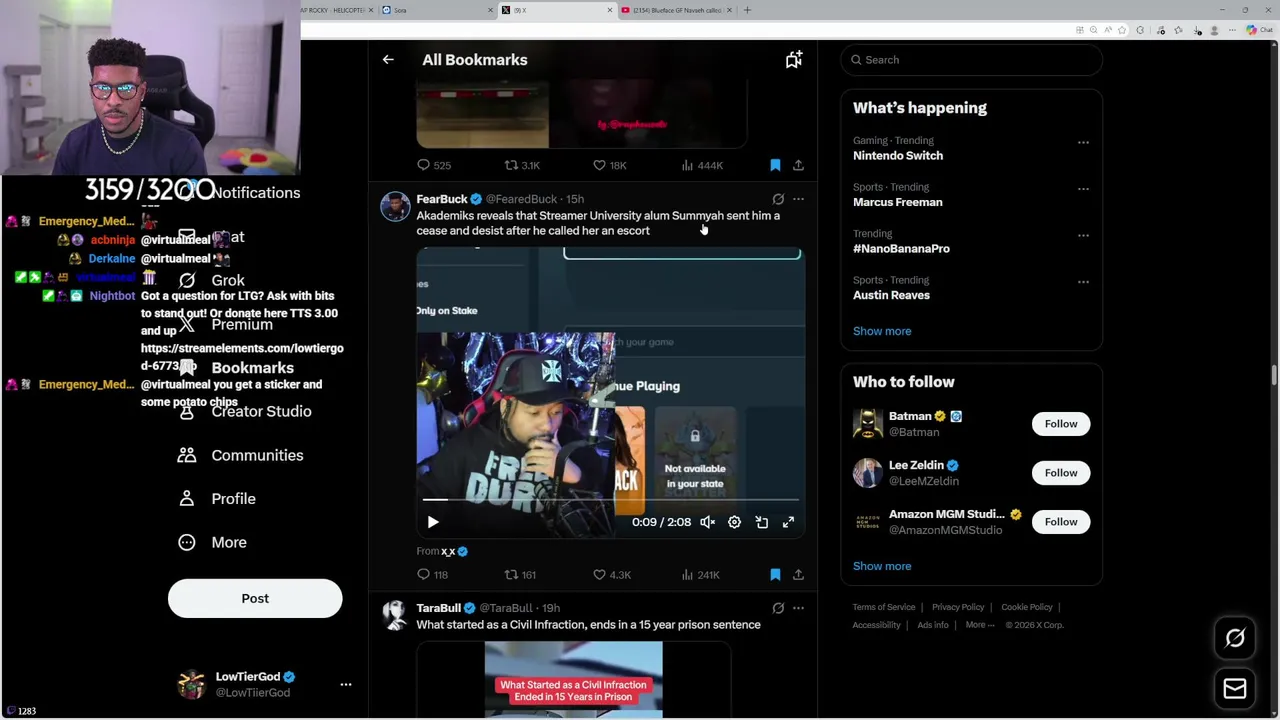Viewport: 1280px width, 720px height.
Task: Play the Akademiks video
Action: coord(433,522)
